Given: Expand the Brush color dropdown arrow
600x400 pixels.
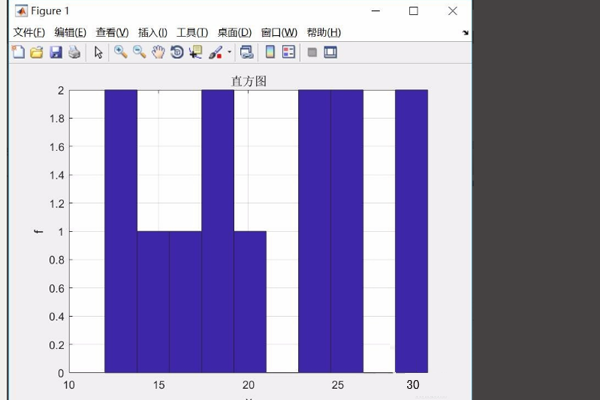Looking at the screenshot, I should click(230, 52).
